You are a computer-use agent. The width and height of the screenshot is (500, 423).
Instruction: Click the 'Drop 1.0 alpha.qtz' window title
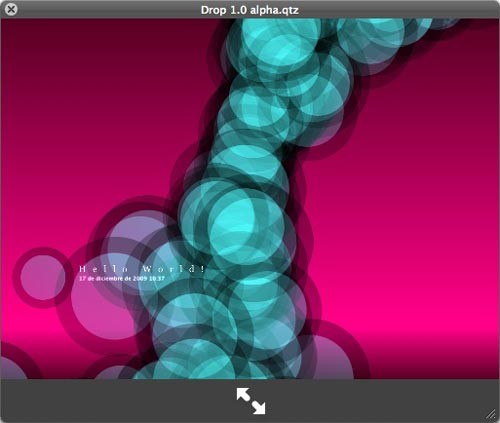coord(250,10)
